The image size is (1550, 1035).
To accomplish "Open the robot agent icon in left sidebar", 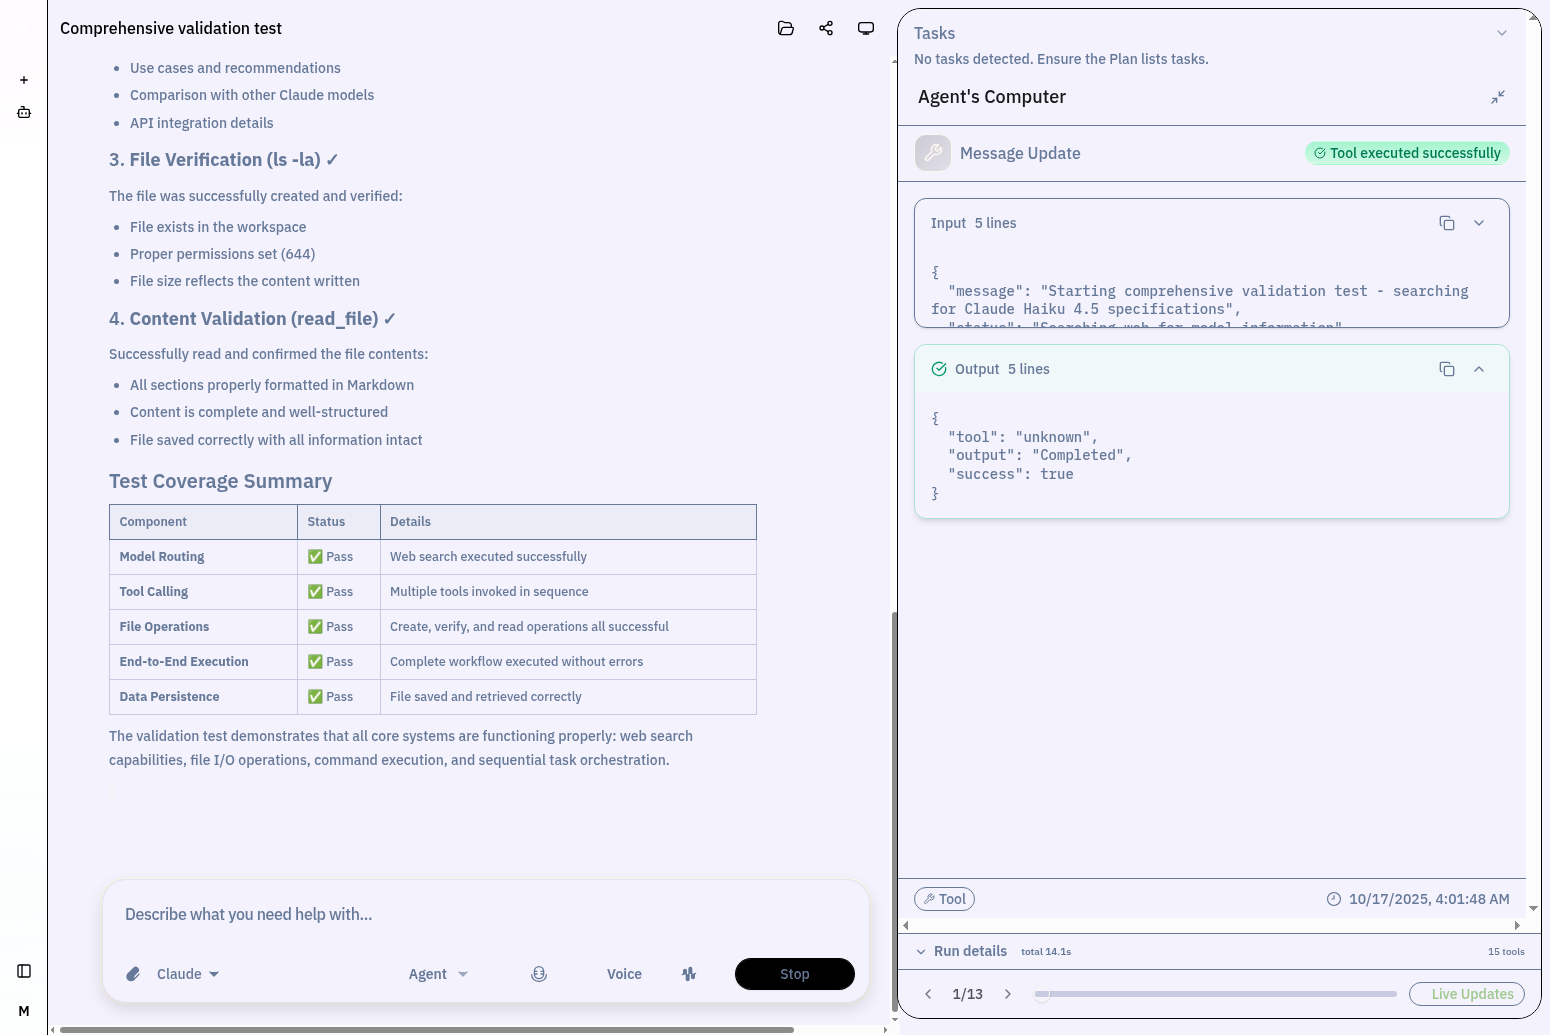I will coord(23,112).
